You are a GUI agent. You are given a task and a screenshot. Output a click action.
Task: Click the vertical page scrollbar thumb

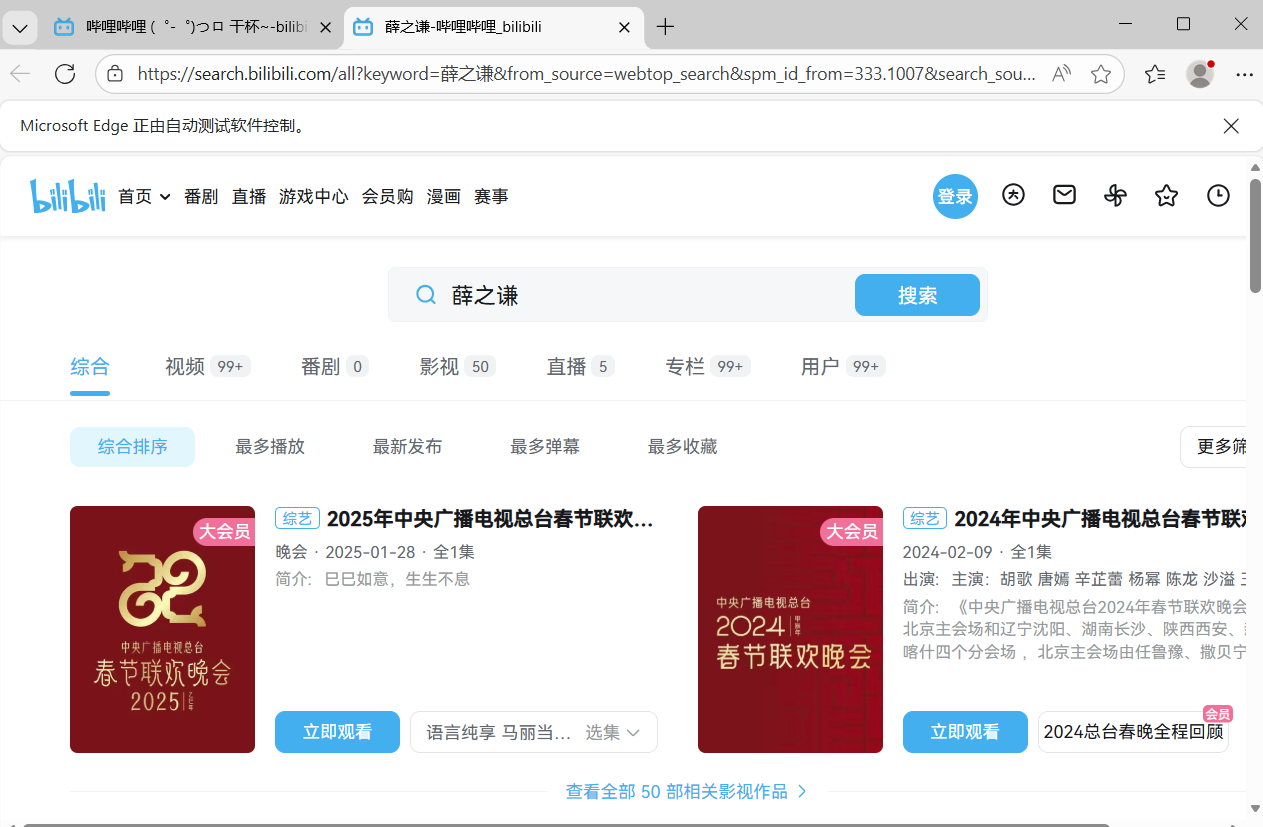coord(1255,235)
